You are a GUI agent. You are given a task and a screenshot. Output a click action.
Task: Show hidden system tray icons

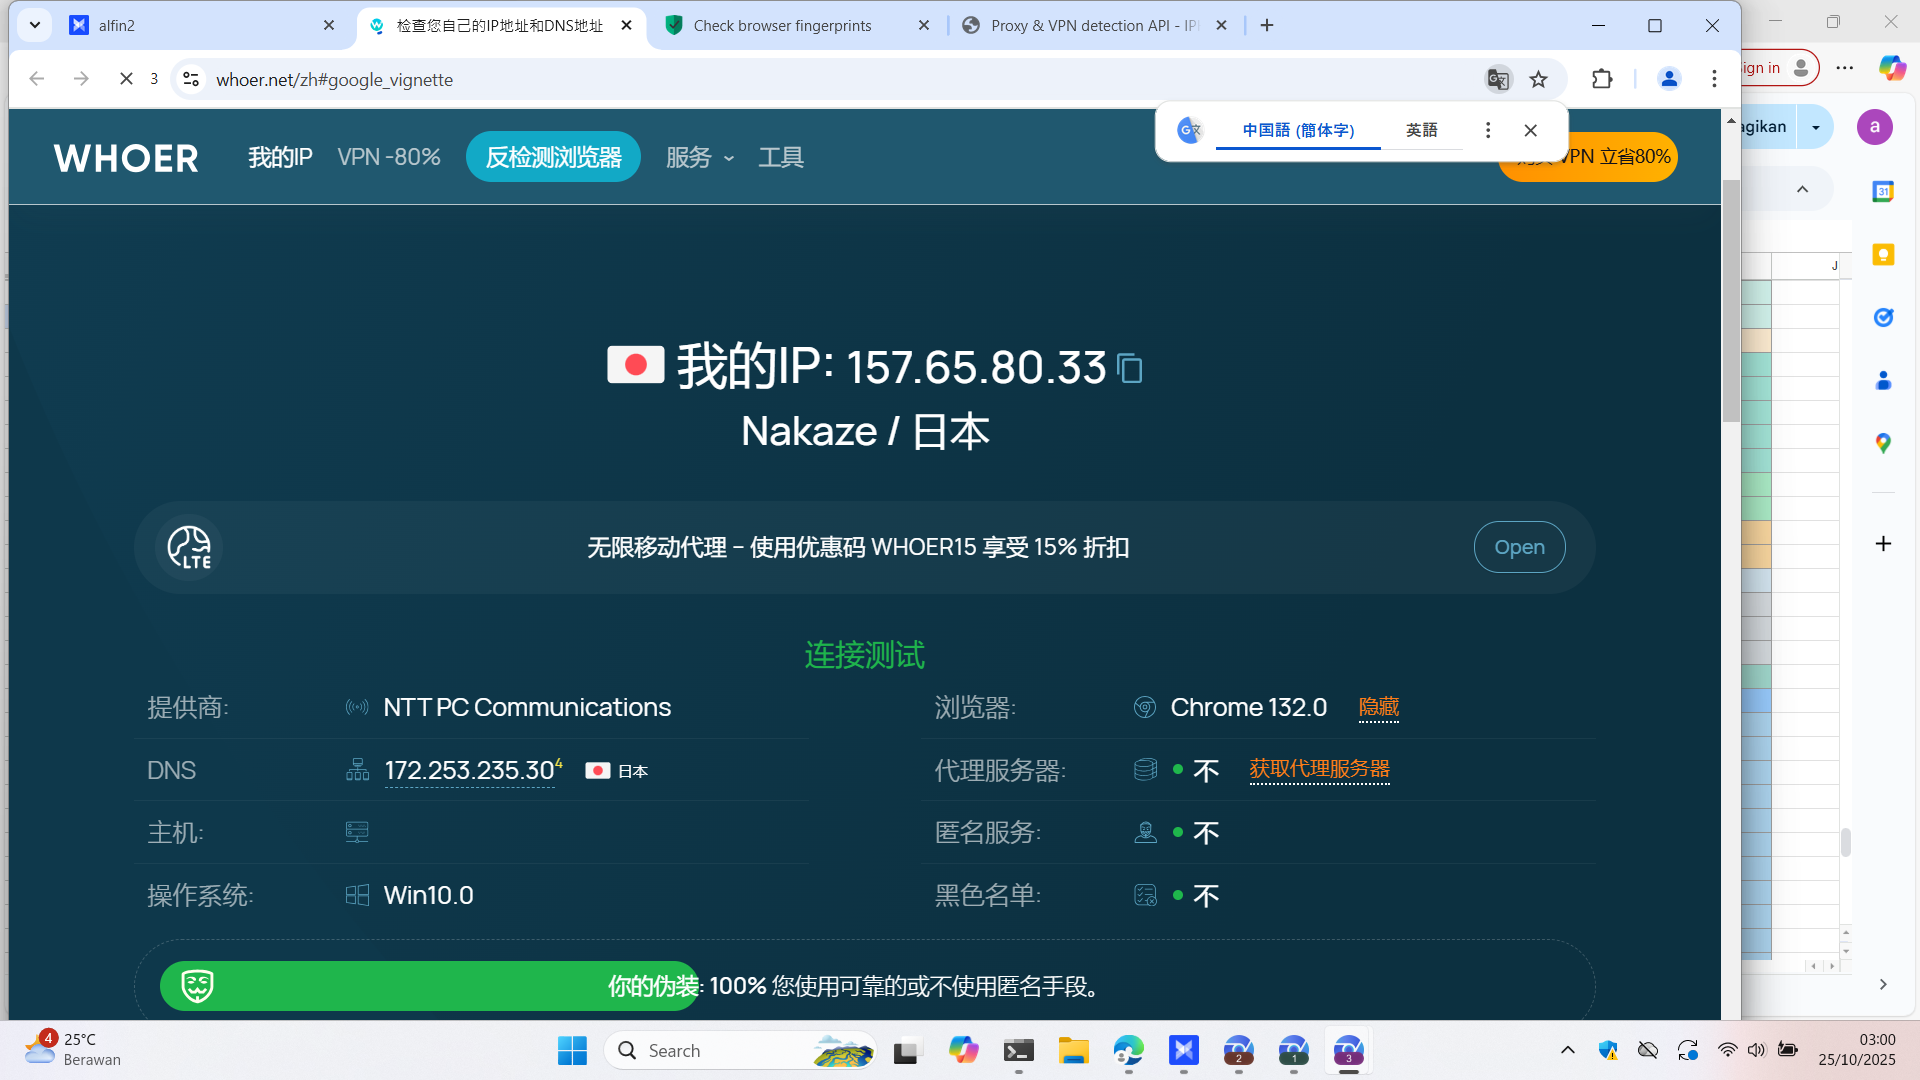tap(1567, 1050)
